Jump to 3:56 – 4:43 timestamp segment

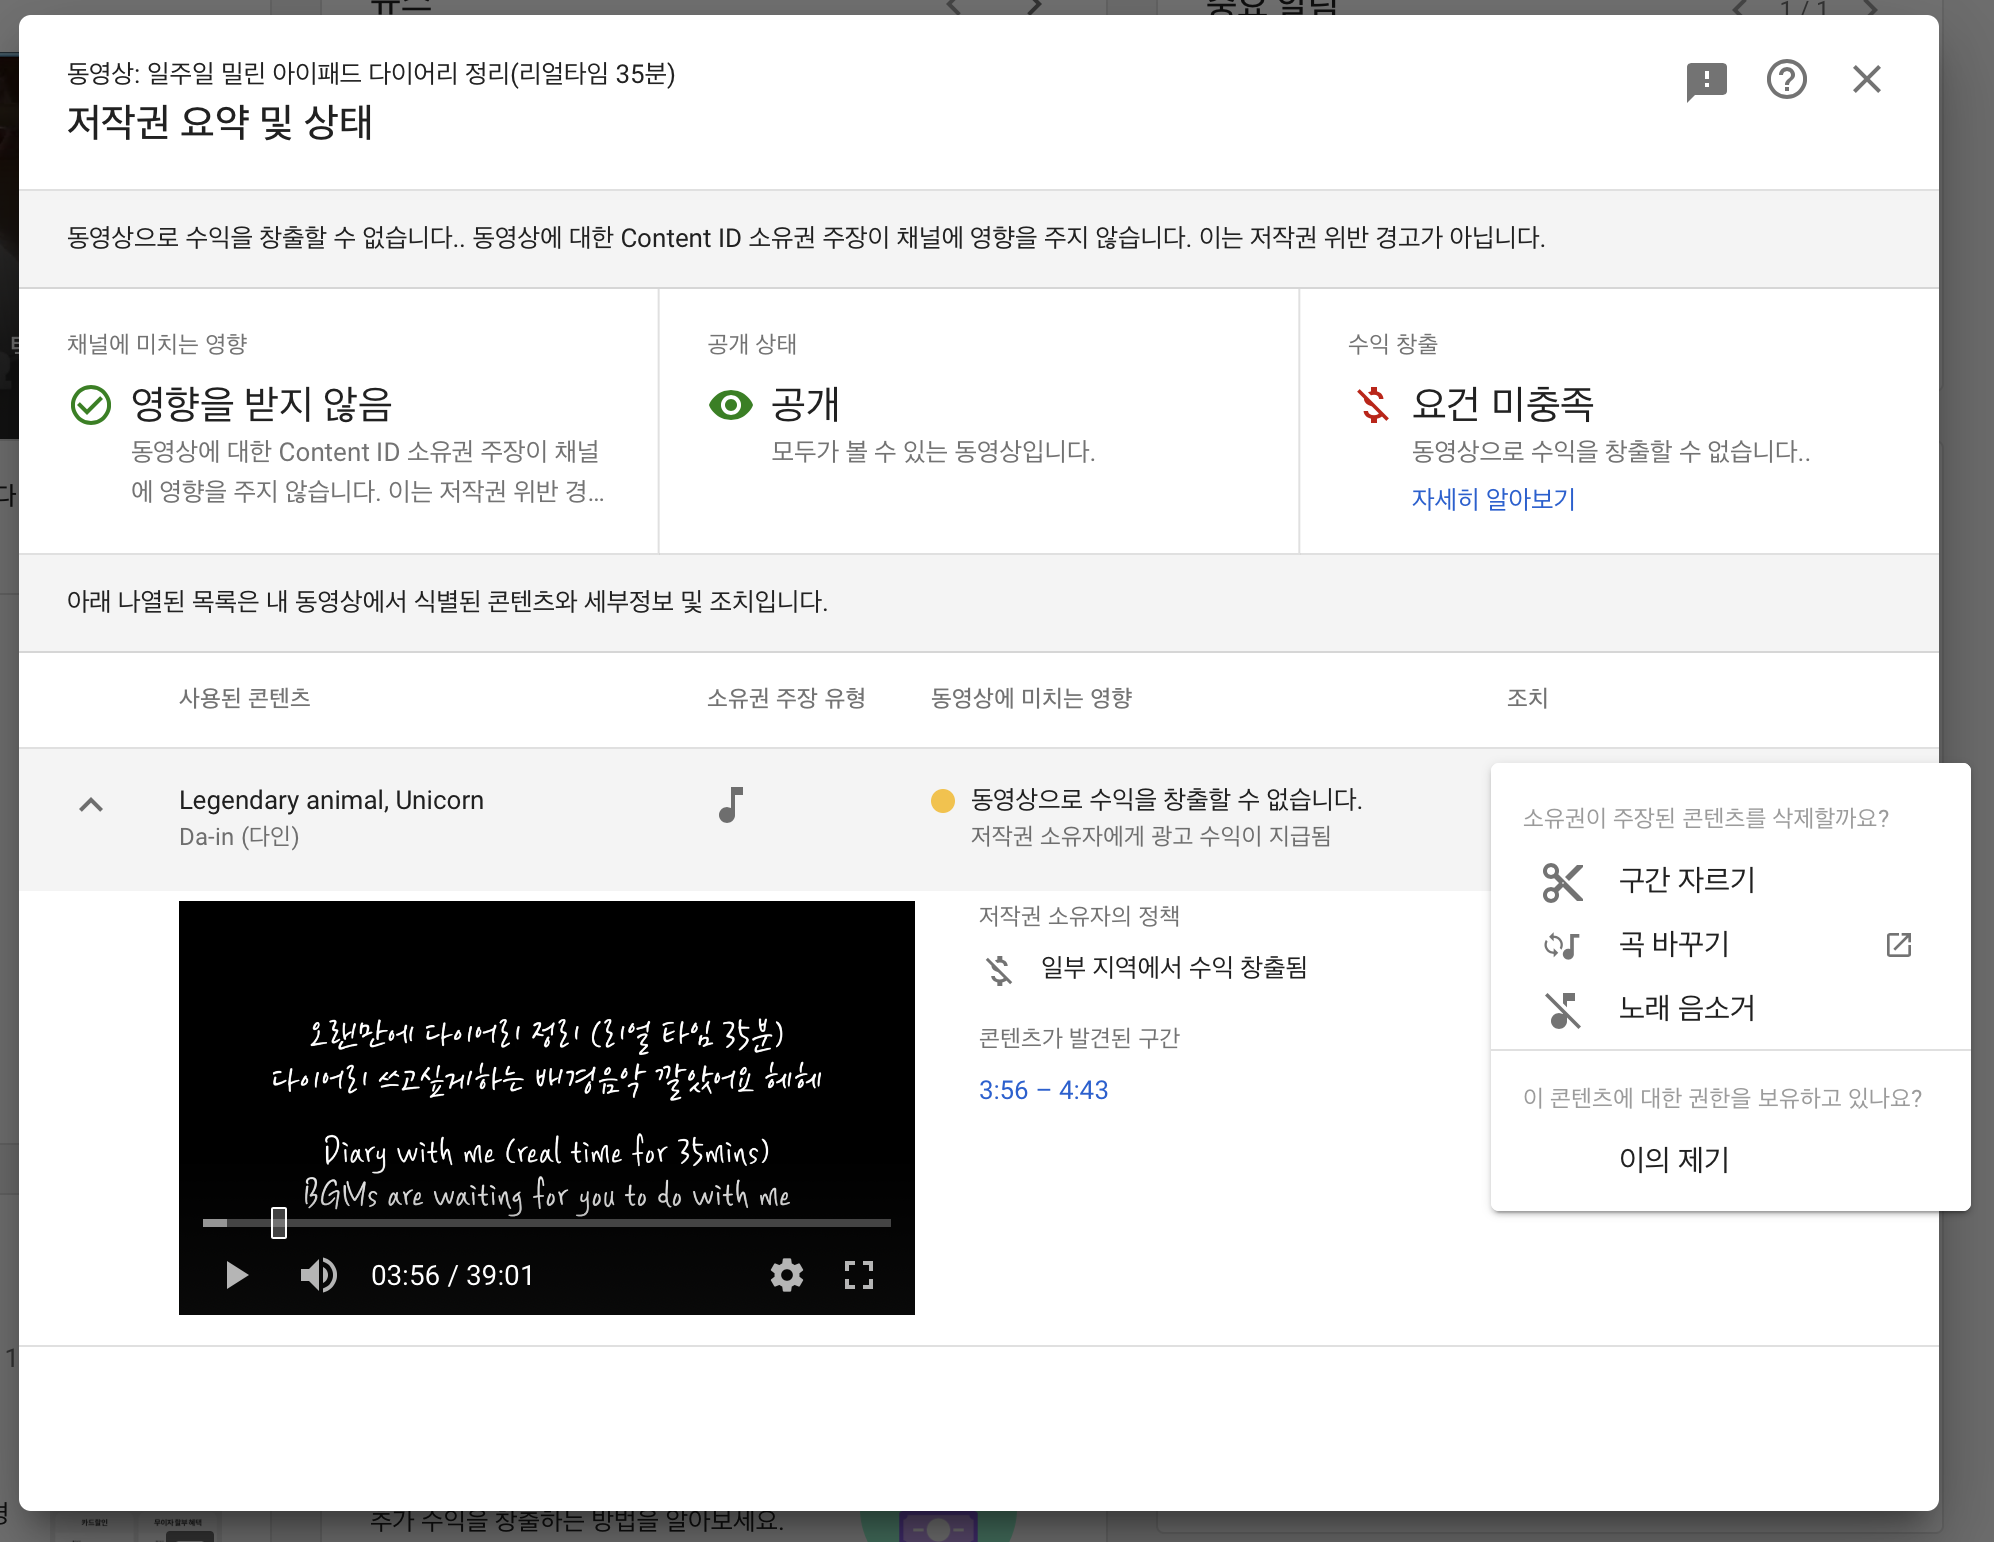(1043, 1090)
